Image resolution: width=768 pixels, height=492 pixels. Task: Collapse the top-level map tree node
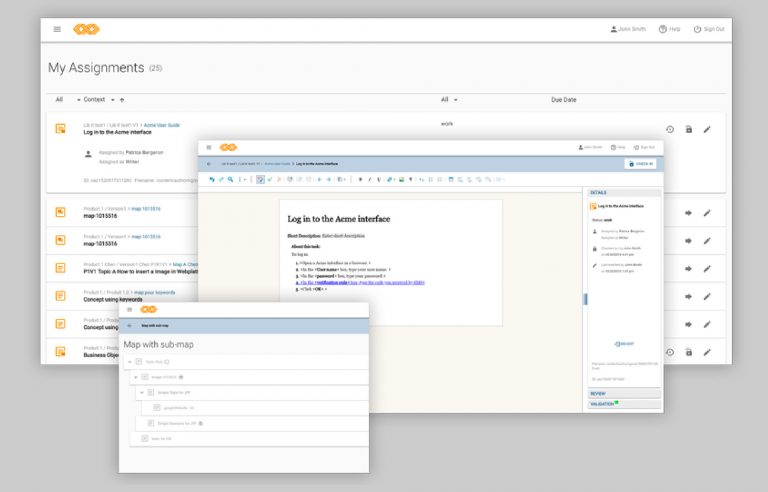pyautogui.click(x=130, y=362)
